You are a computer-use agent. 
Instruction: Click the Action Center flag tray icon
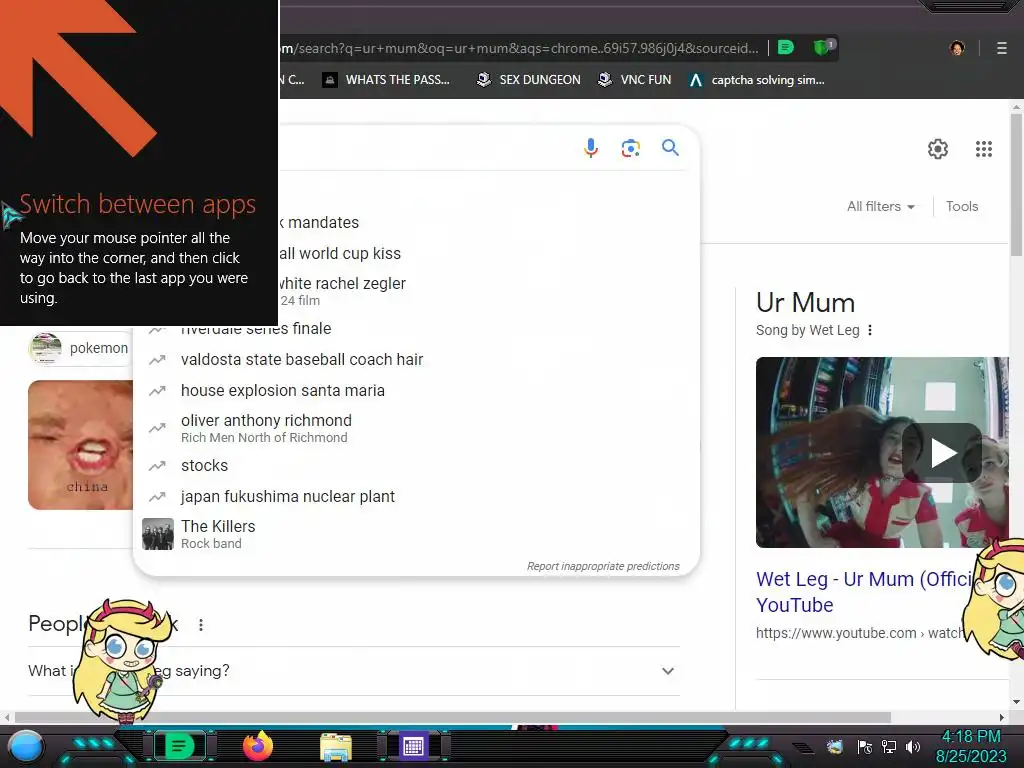[x=864, y=747]
